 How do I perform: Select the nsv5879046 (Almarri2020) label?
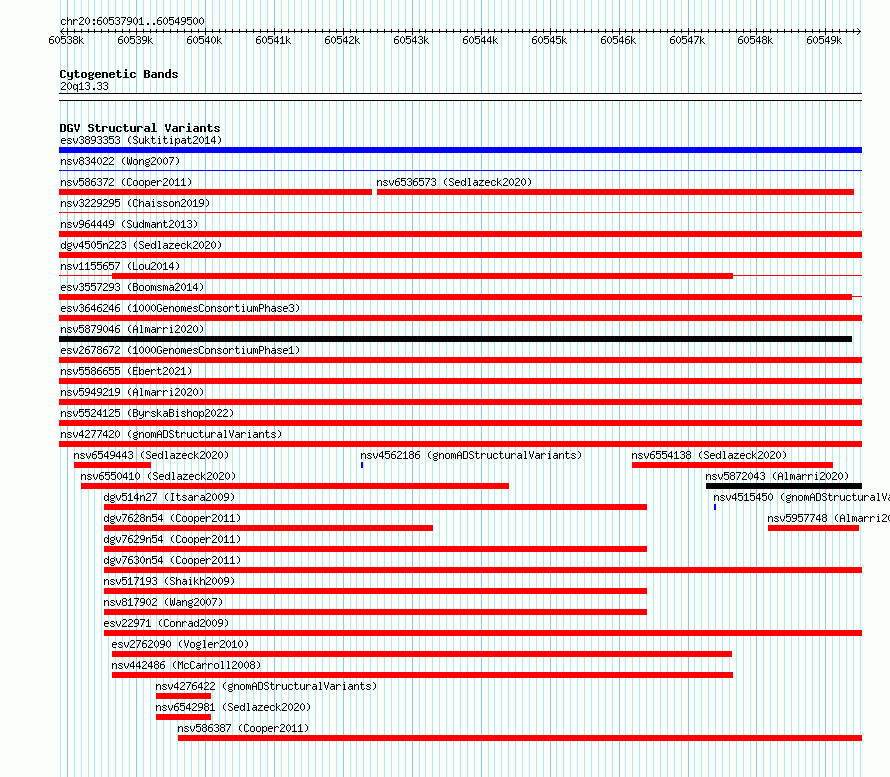[132, 329]
